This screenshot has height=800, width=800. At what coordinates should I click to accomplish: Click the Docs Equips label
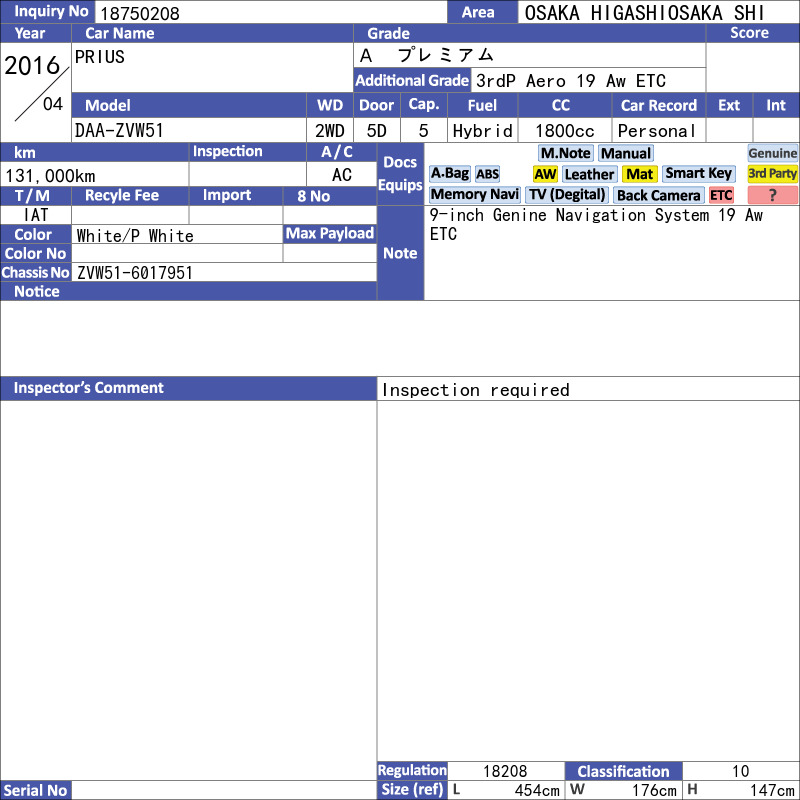click(400, 174)
